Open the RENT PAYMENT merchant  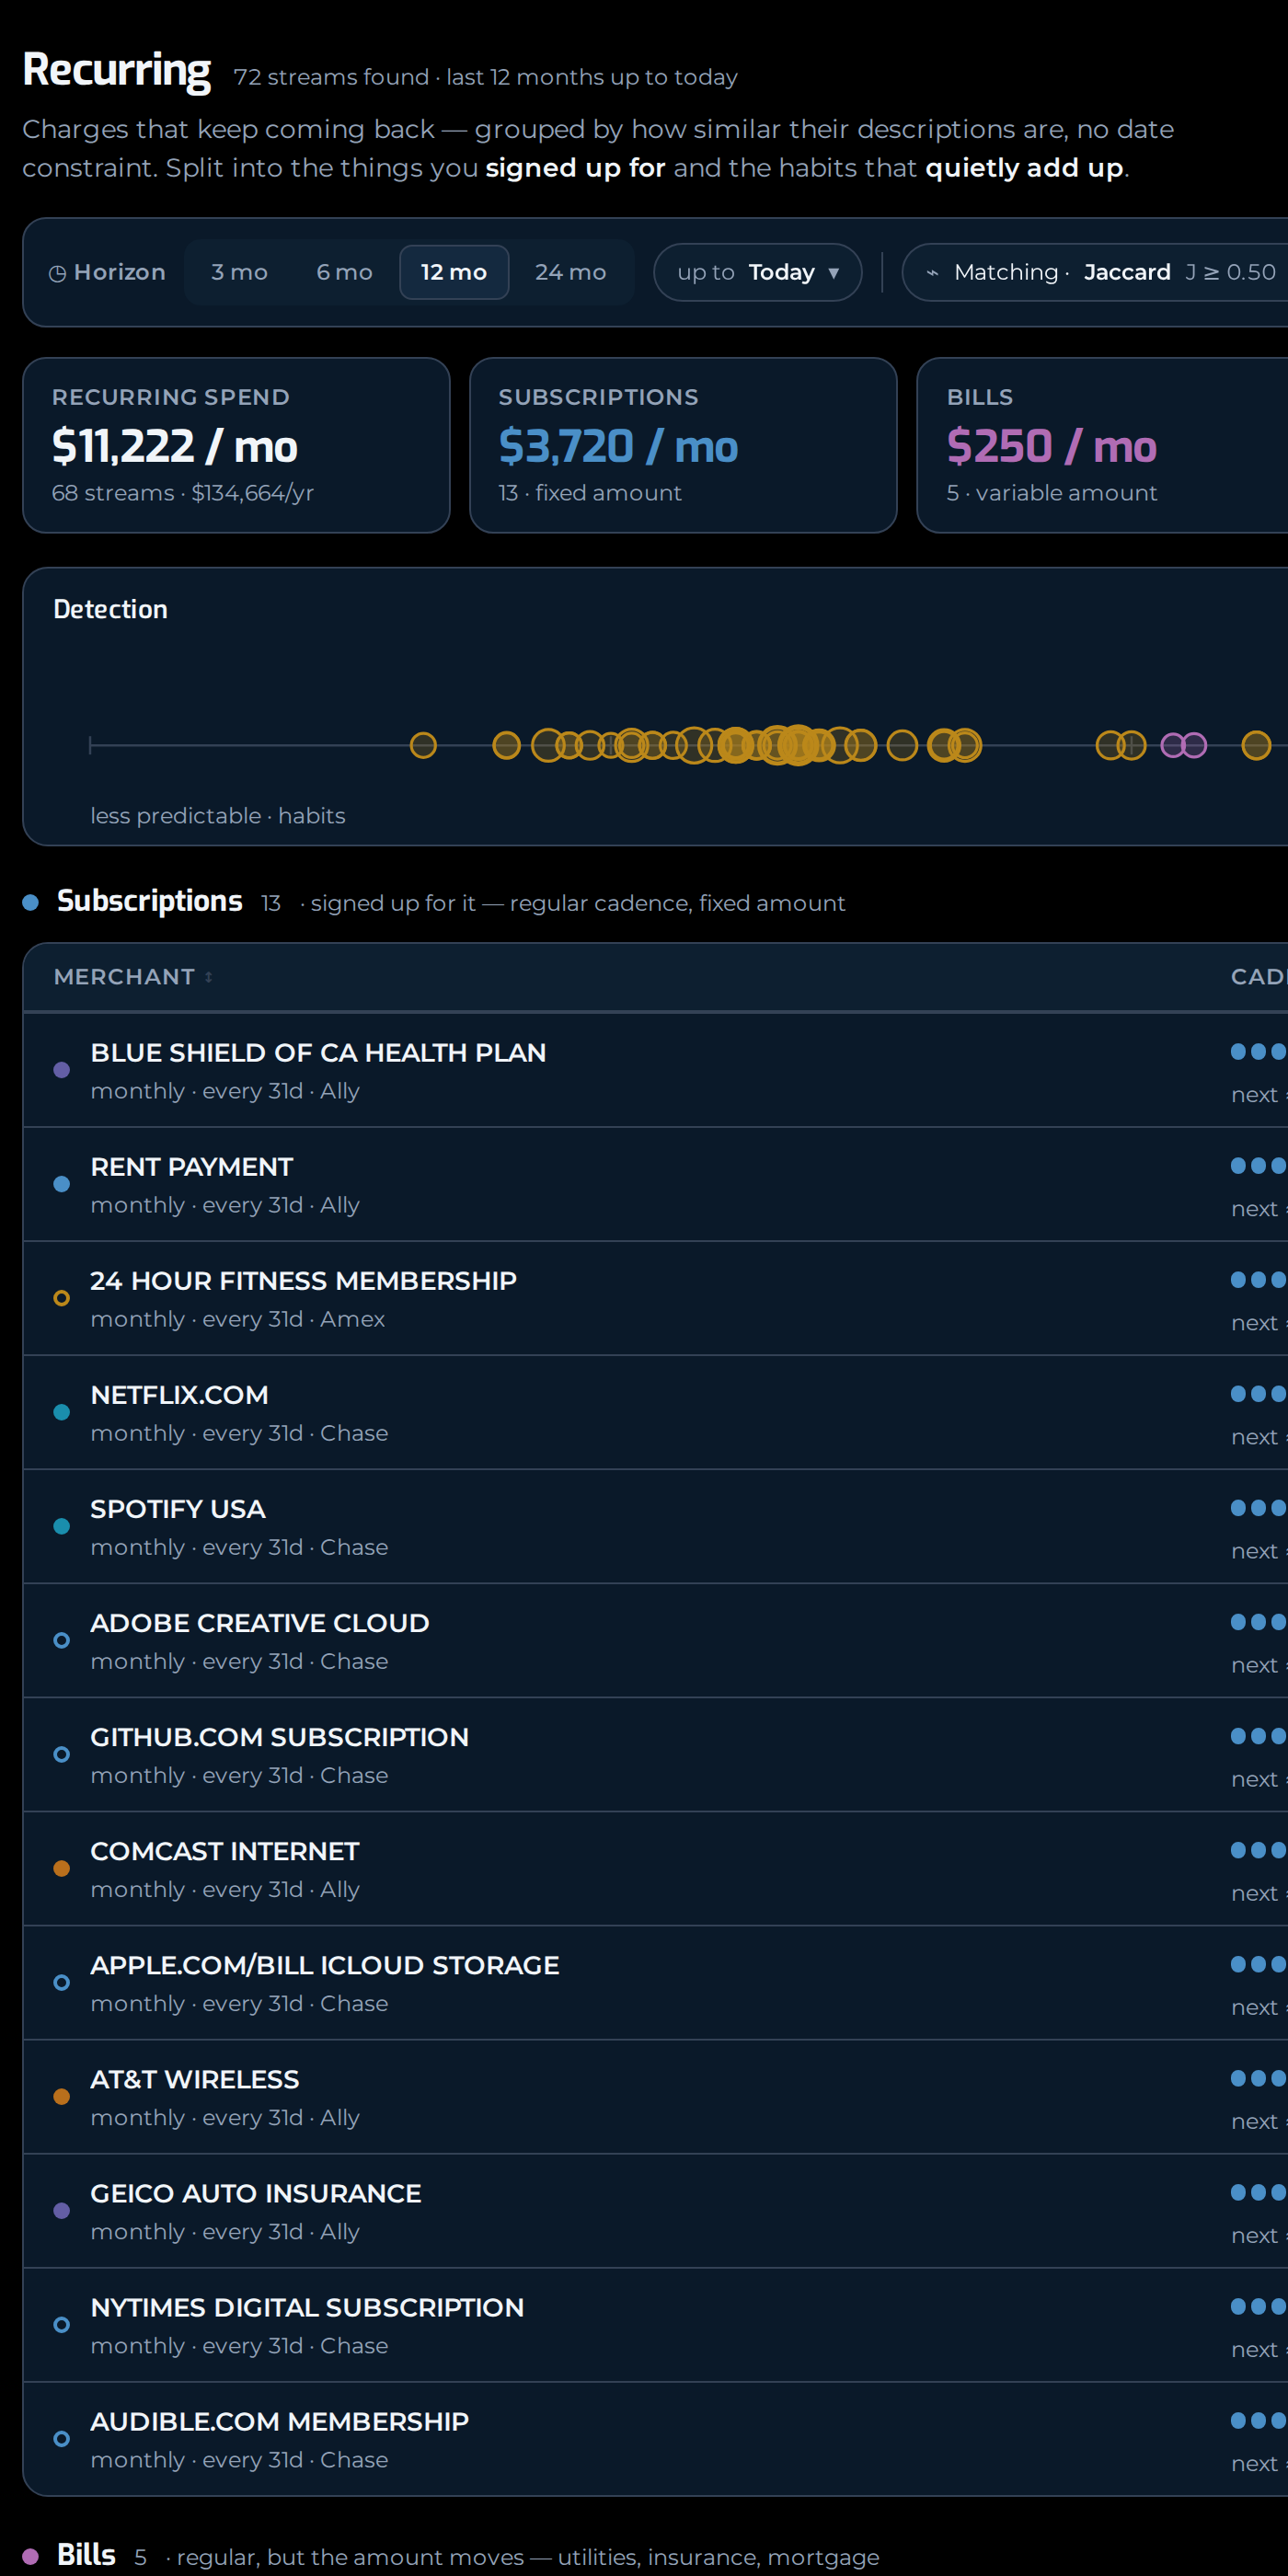(x=192, y=1167)
